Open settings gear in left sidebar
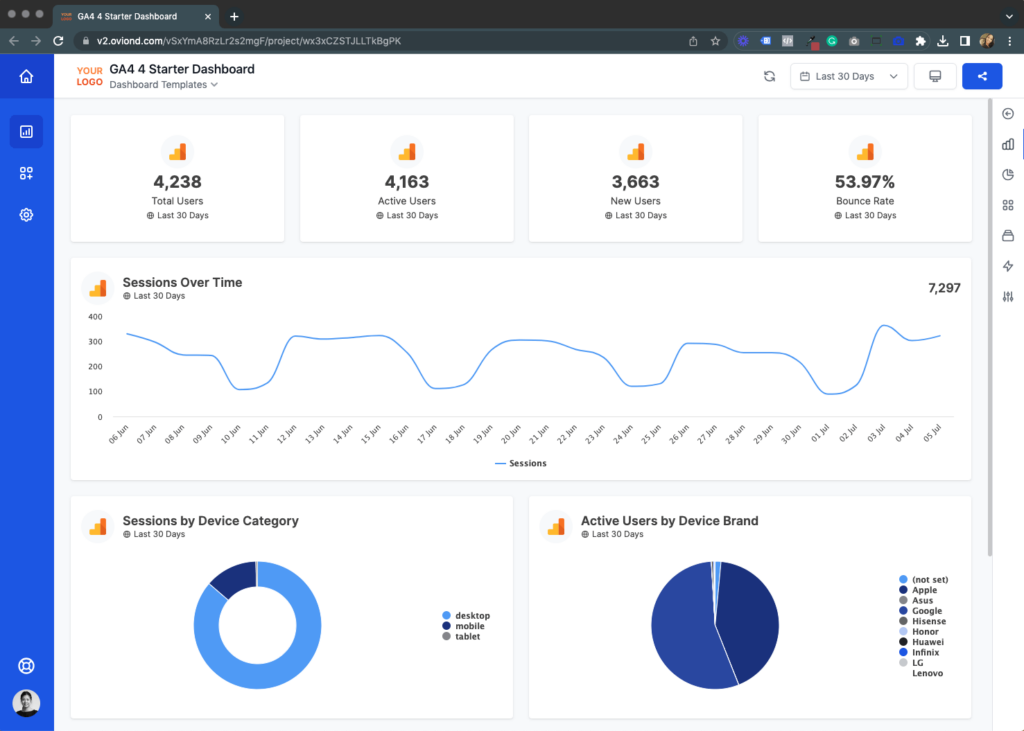This screenshot has height=731, width=1024. pyautogui.click(x=26, y=215)
